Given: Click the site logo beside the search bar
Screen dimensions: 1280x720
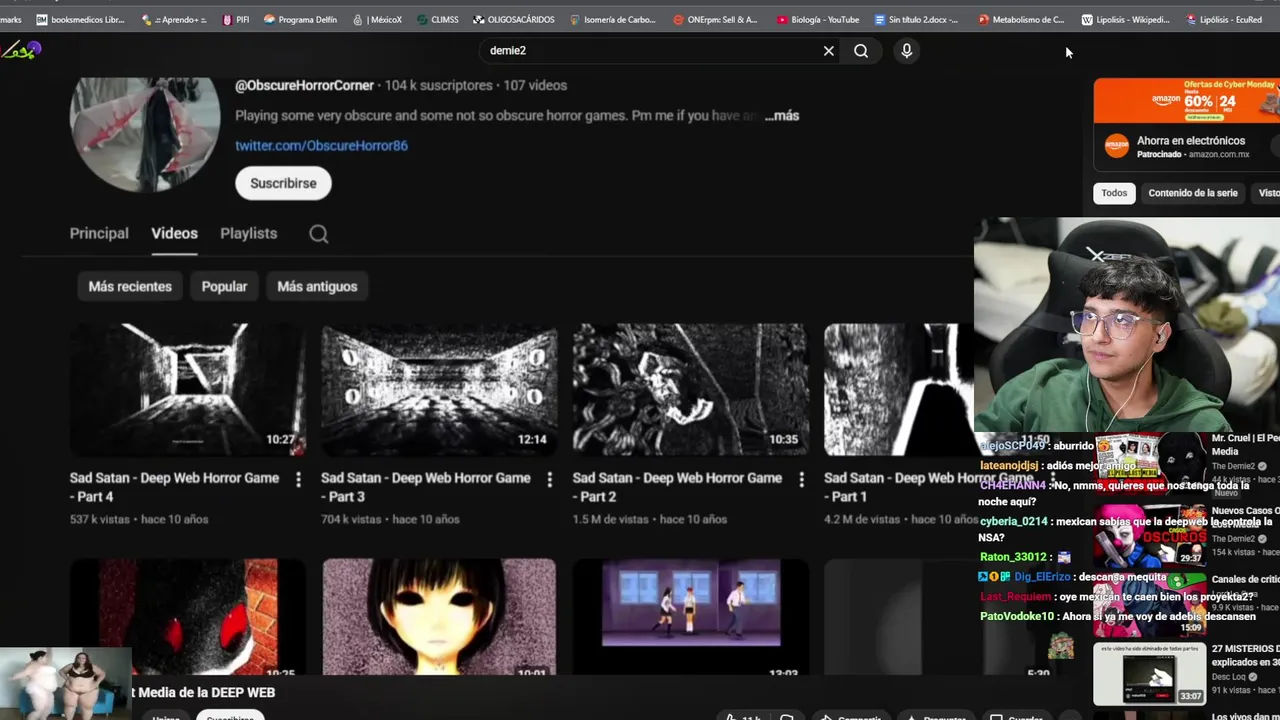Looking at the screenshot, I should (x=21, y=49).
